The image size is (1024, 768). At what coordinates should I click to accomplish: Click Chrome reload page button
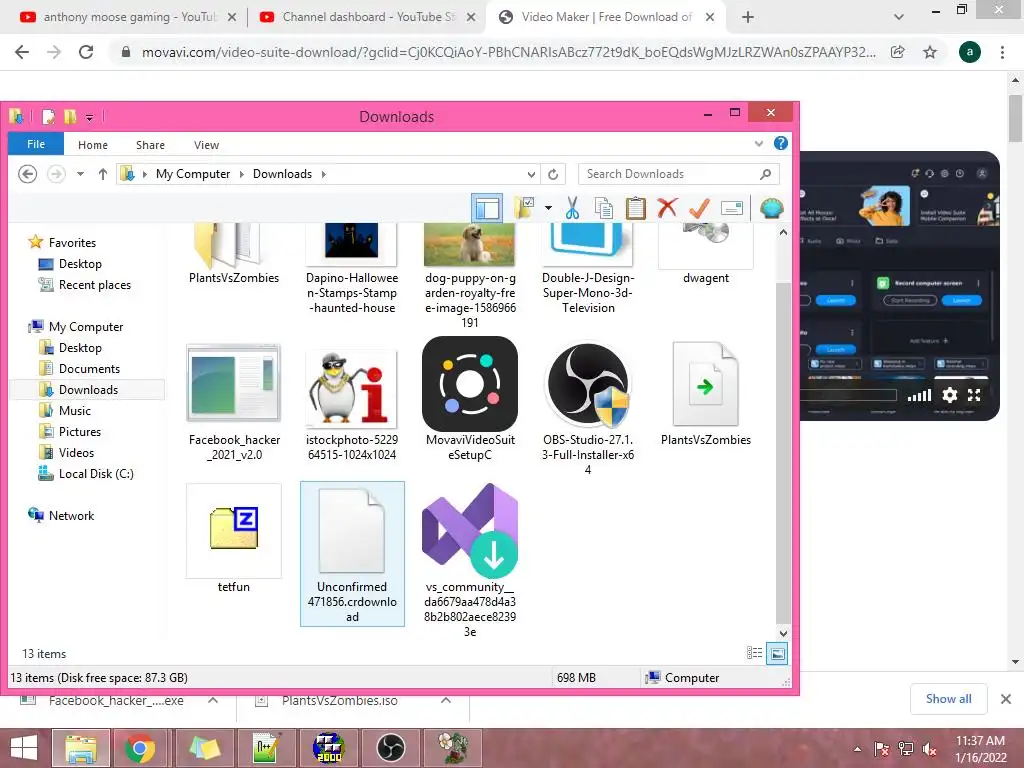click(x=86, y=52)
